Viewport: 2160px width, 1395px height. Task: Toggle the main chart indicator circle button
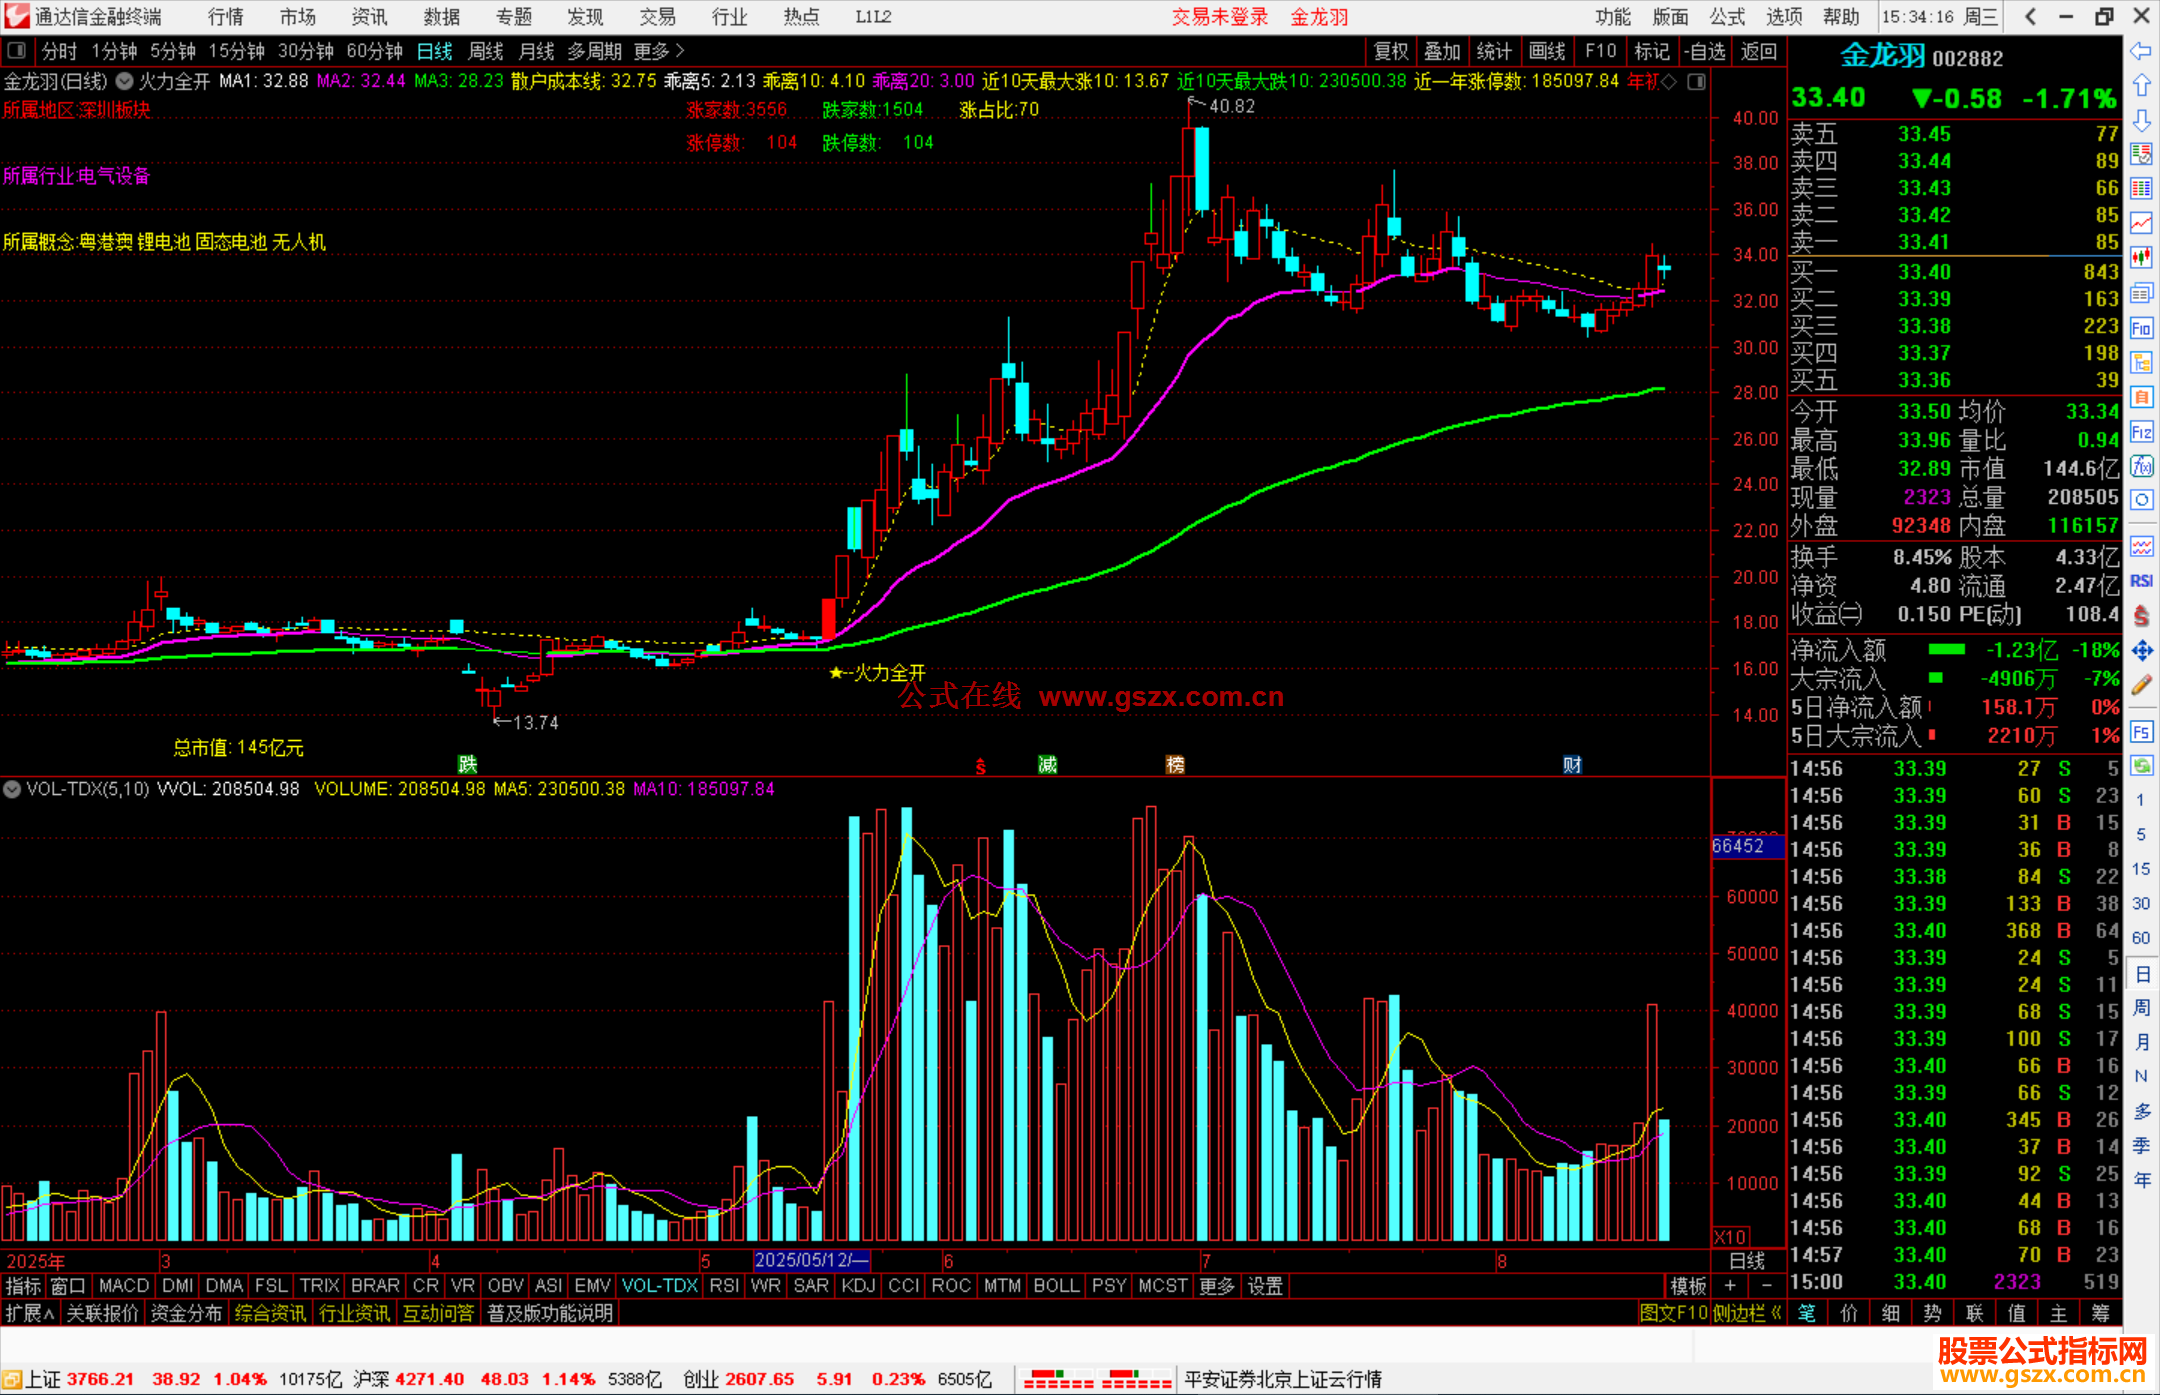point(124,82)
